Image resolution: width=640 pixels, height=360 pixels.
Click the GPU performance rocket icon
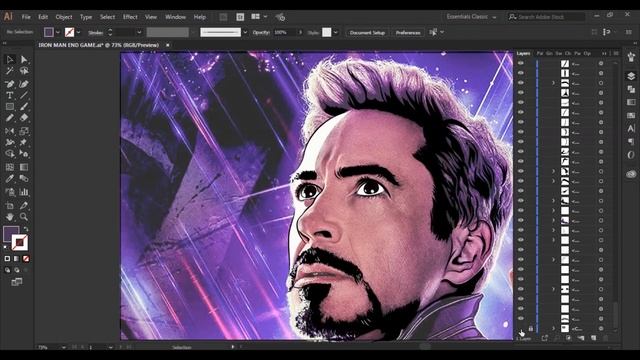pyautogui.click(x=280, y=17)
